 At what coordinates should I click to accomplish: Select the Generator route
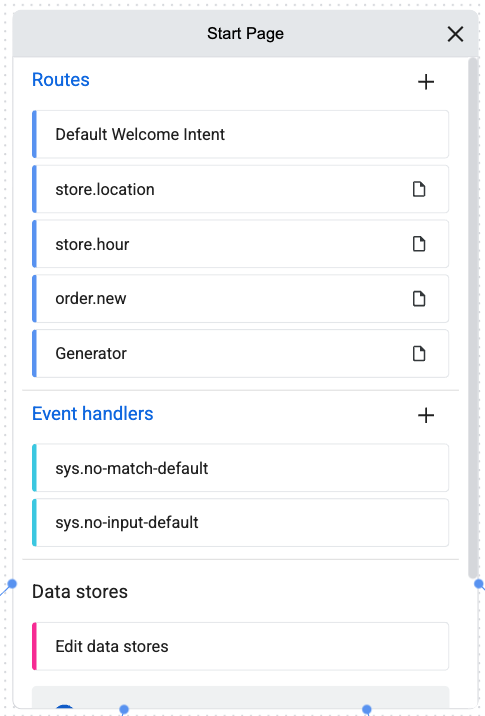(x=240, y=353)
